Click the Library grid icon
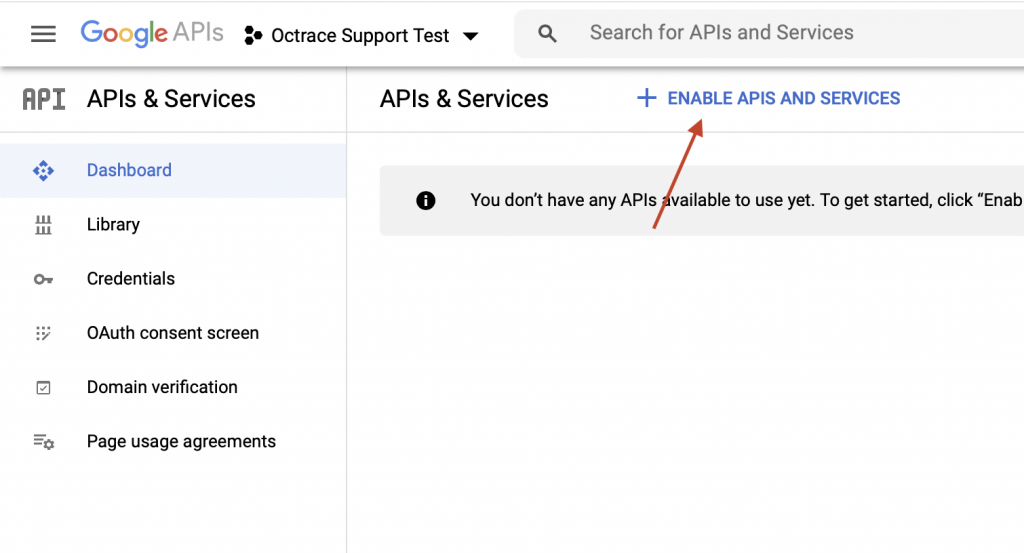The image size is (1024, 553). click(x=43, y=225)
